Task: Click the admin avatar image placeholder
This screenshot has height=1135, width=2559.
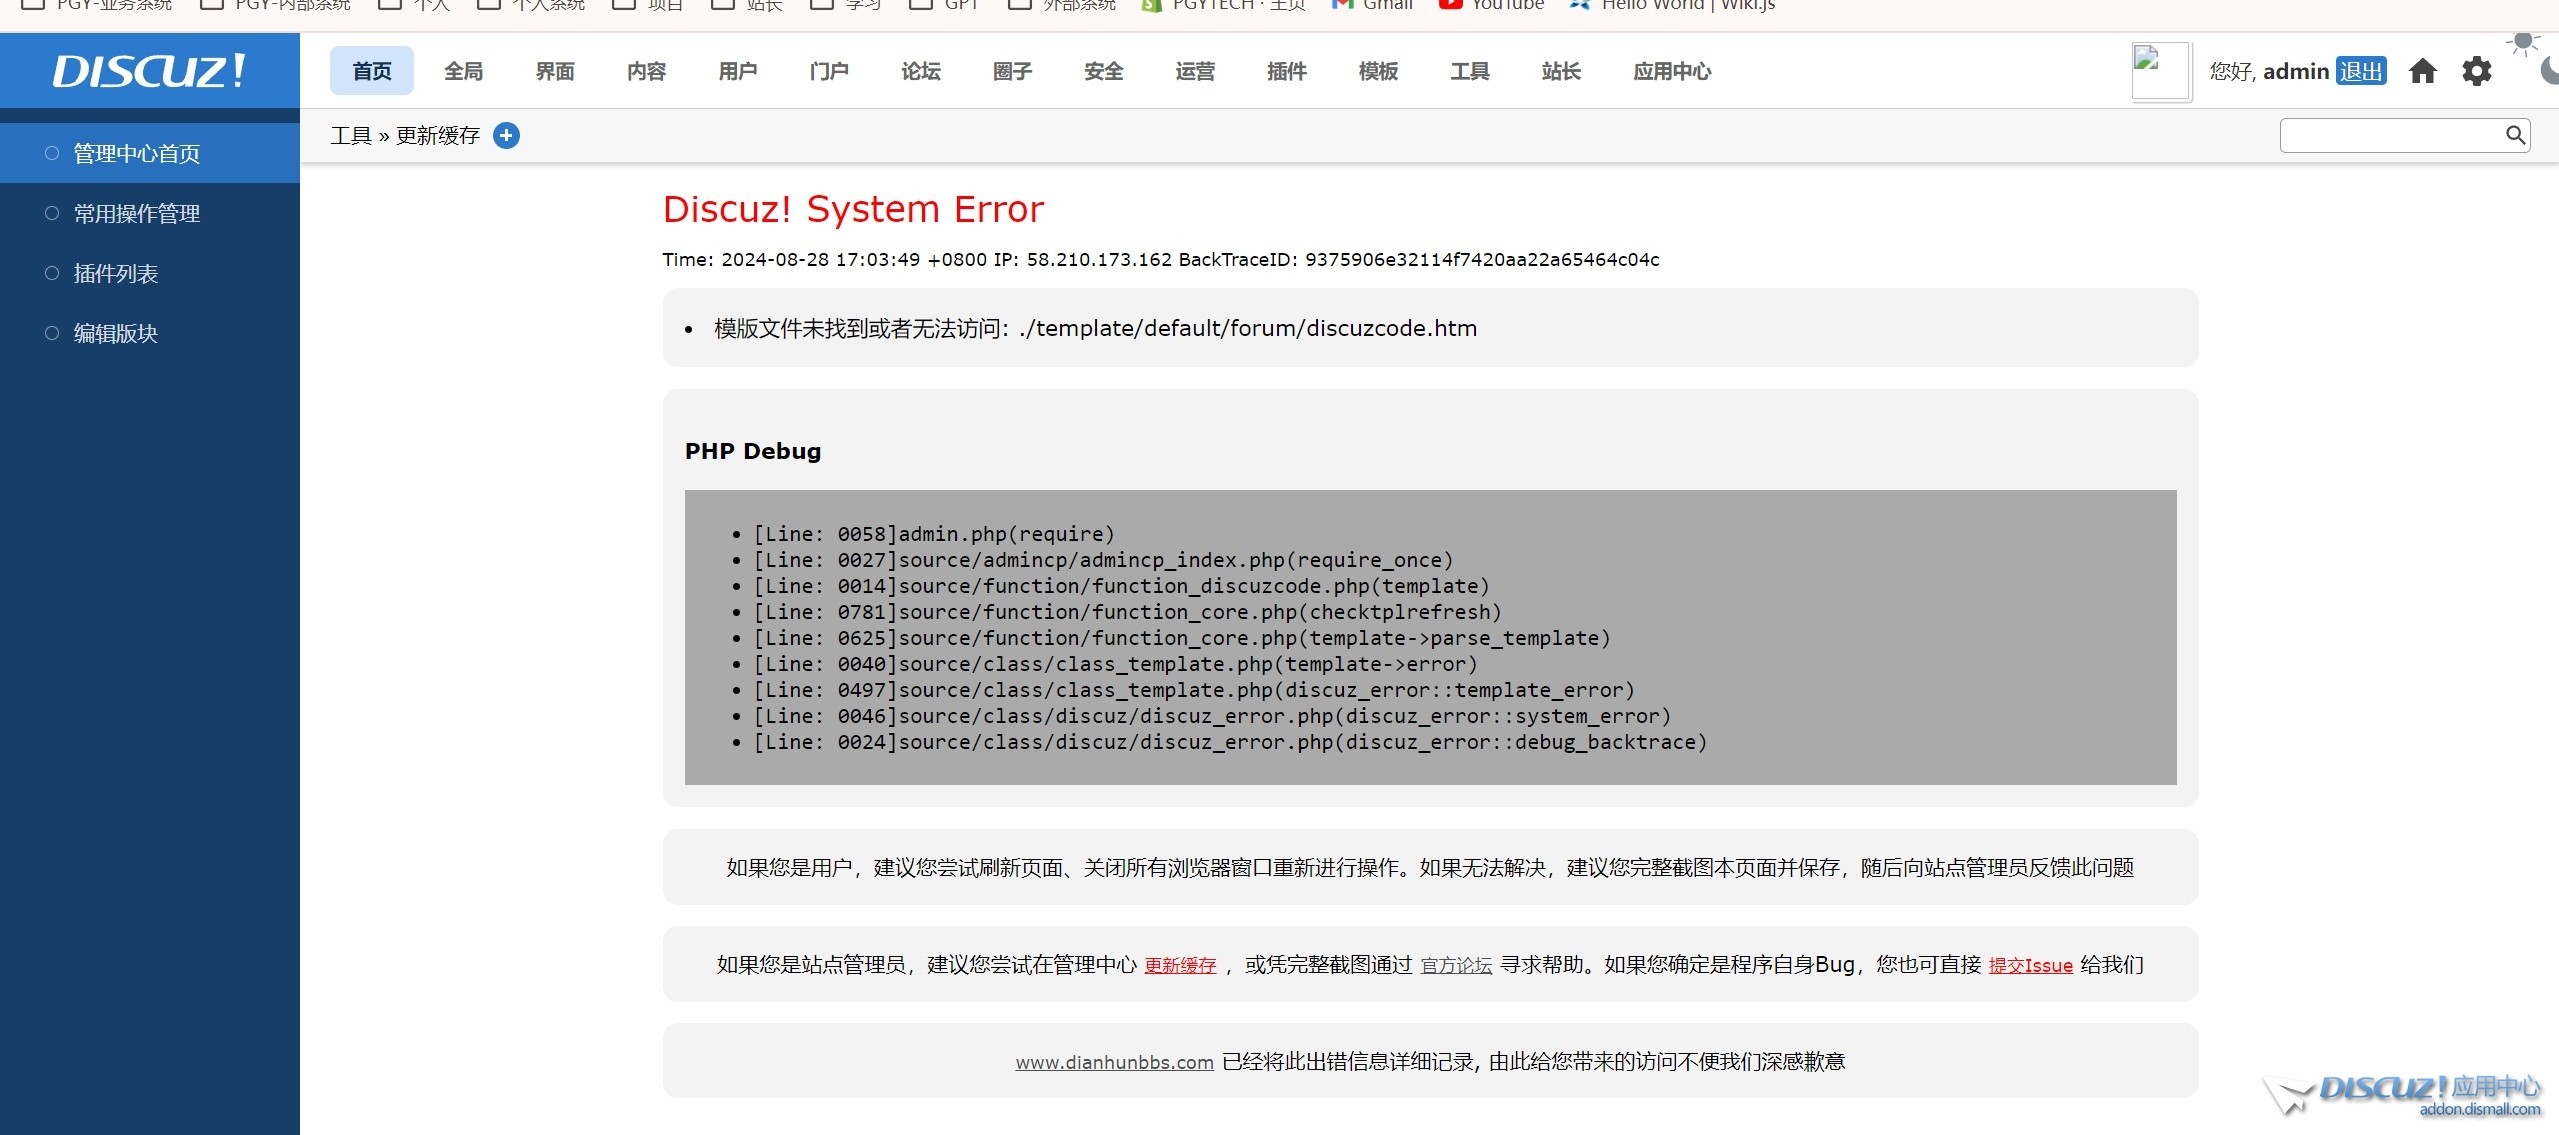Action: [x=2161, y=71]
